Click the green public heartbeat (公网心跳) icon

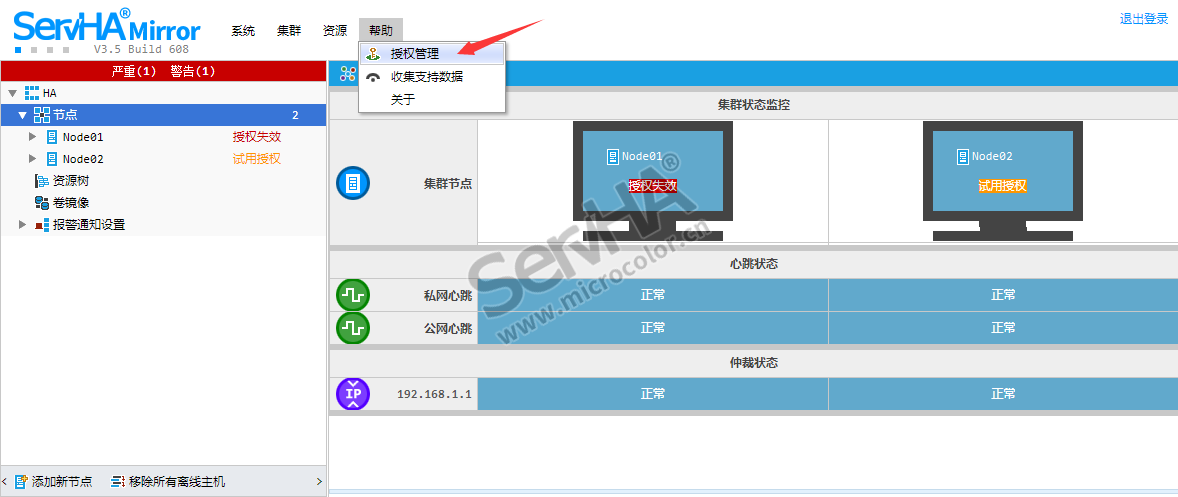(352, 328)
